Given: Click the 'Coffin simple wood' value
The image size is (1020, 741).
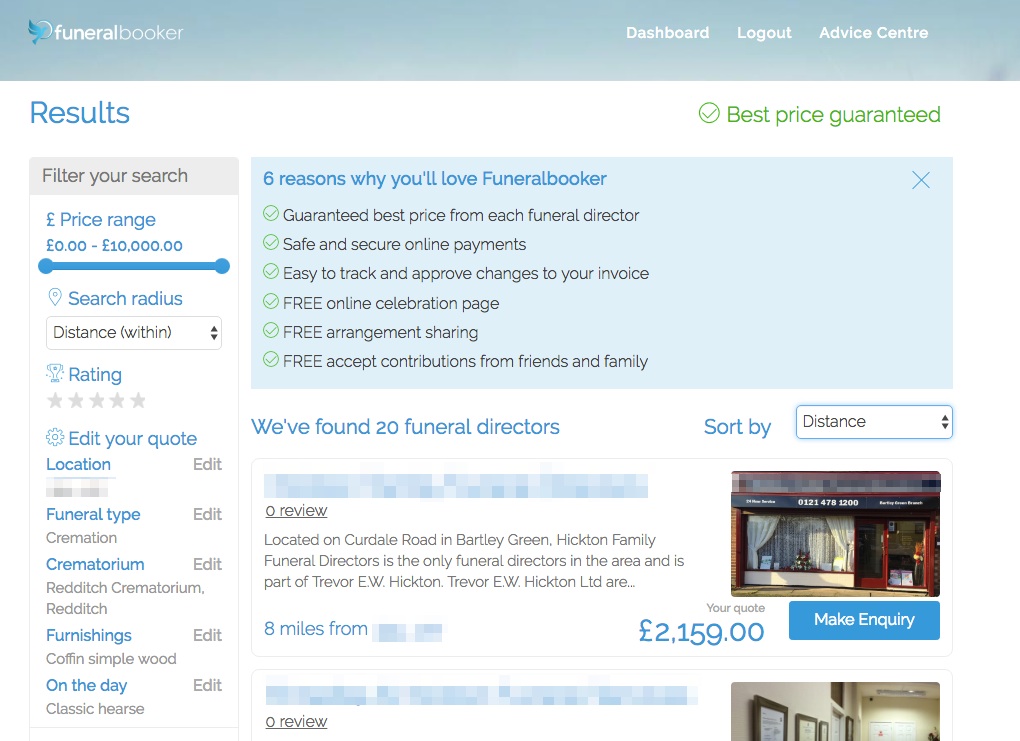Looking at the screenshot, I should point(111,659).
